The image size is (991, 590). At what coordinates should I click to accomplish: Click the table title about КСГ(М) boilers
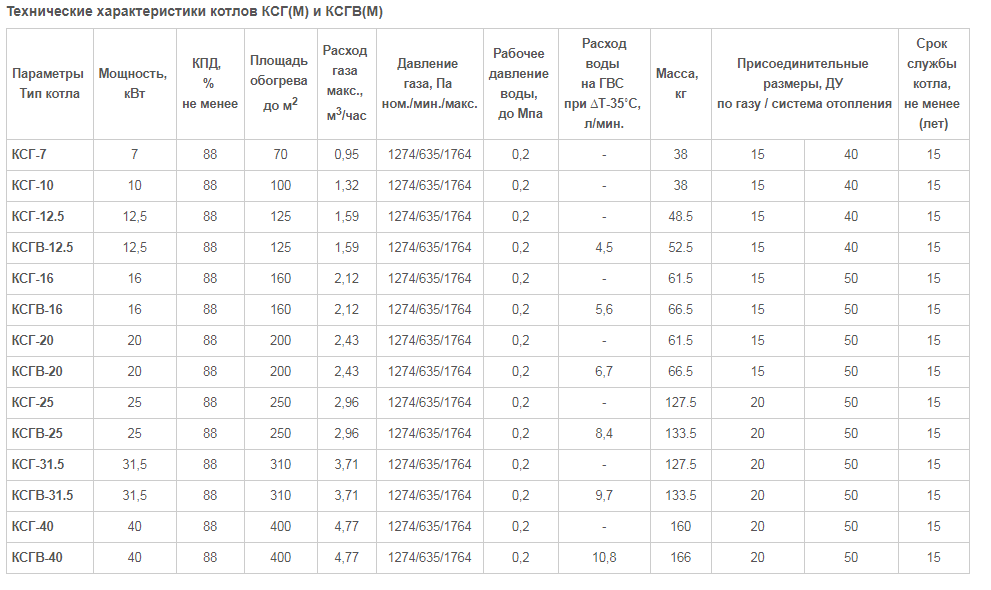coord(194,11)
